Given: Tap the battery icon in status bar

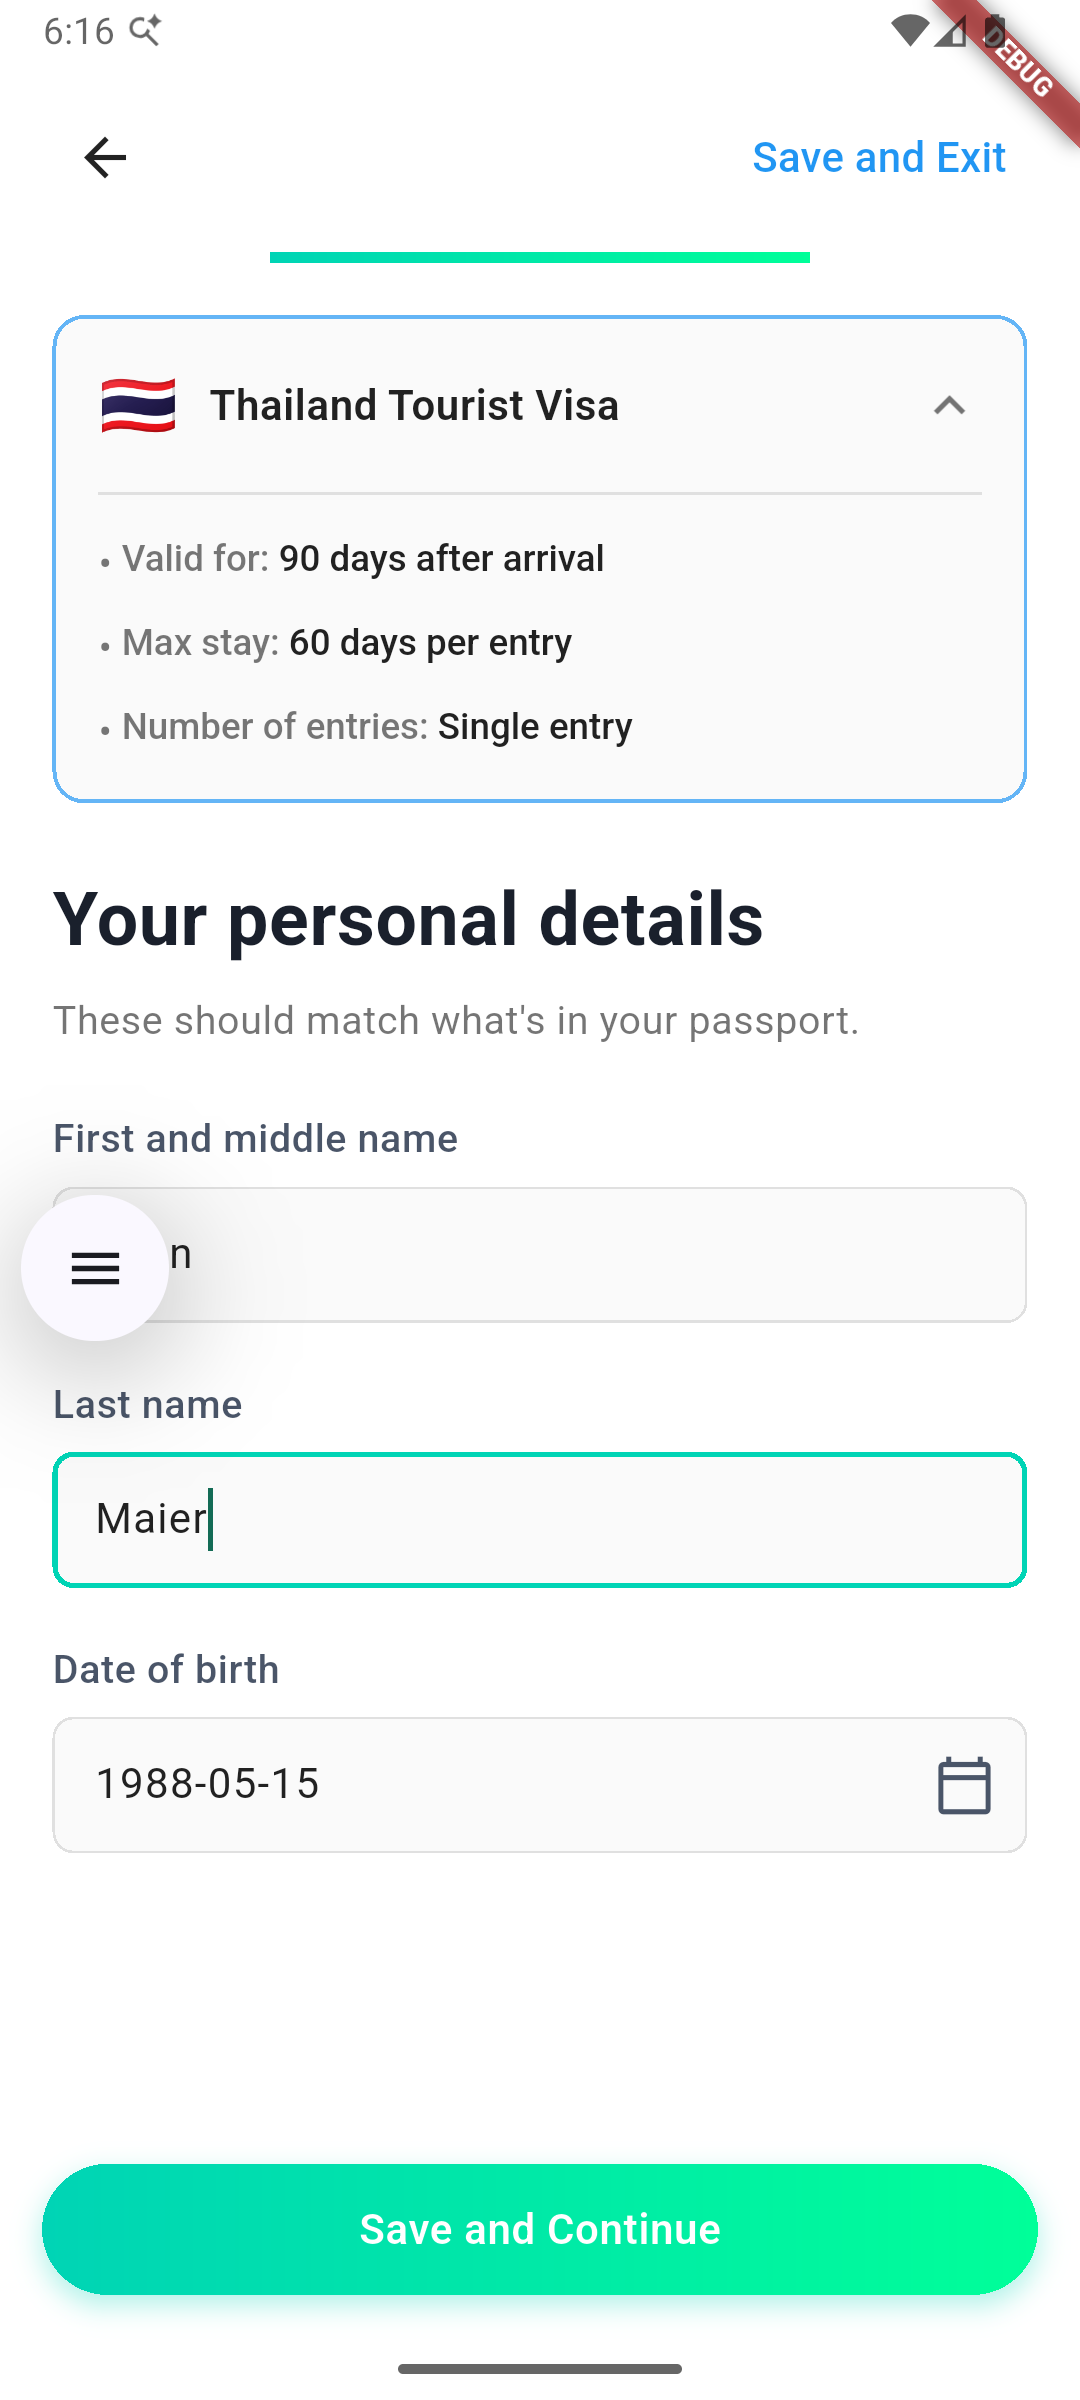Looking at the screenshot, I should pyautogui.click(x=994, y=31).
